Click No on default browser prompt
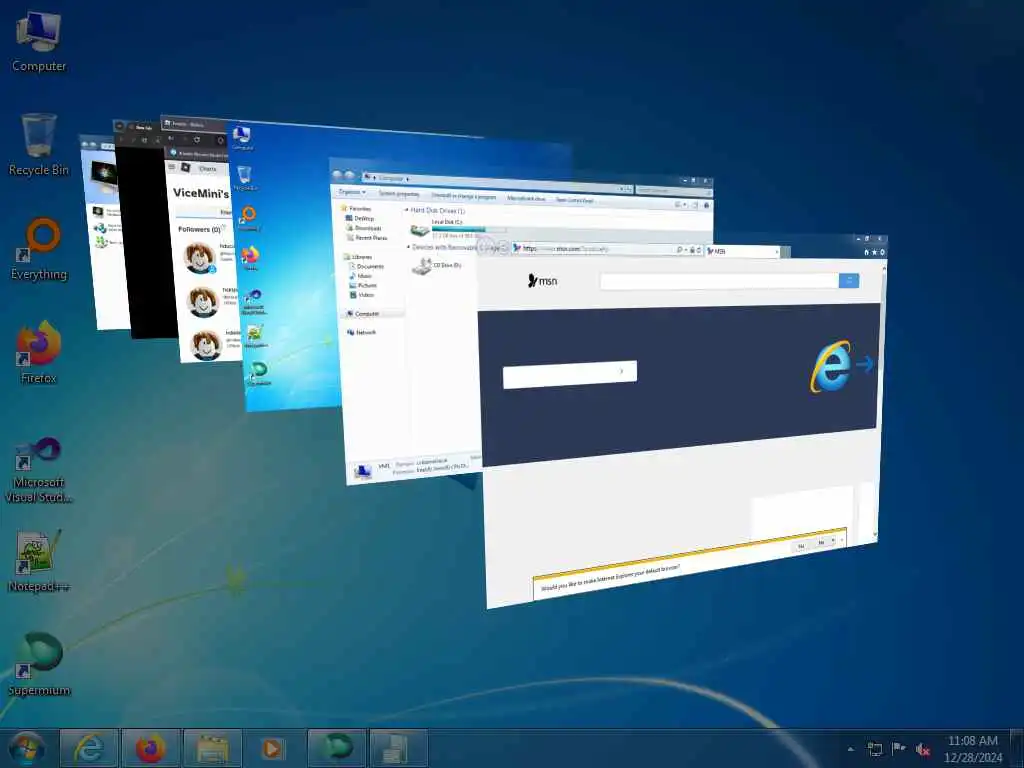The width and height of the screenshot is (1024, 768). pyautogui.click(x=822, y=542)
